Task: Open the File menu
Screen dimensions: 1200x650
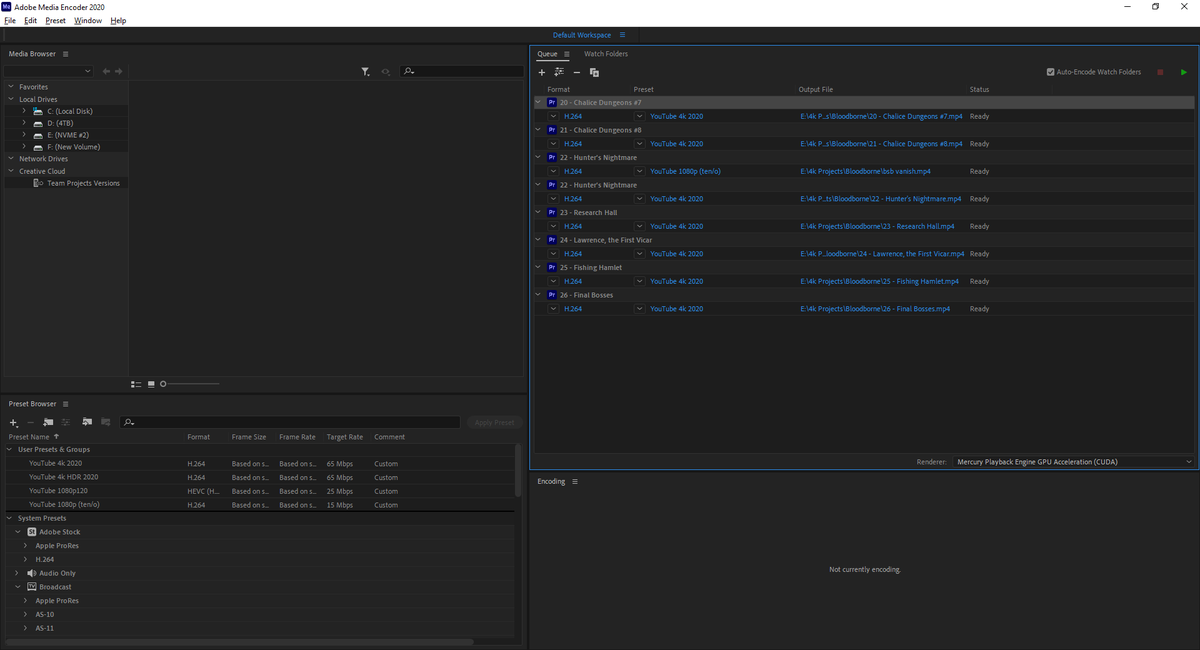Action: pyautogui.click(x=10, y=20)
